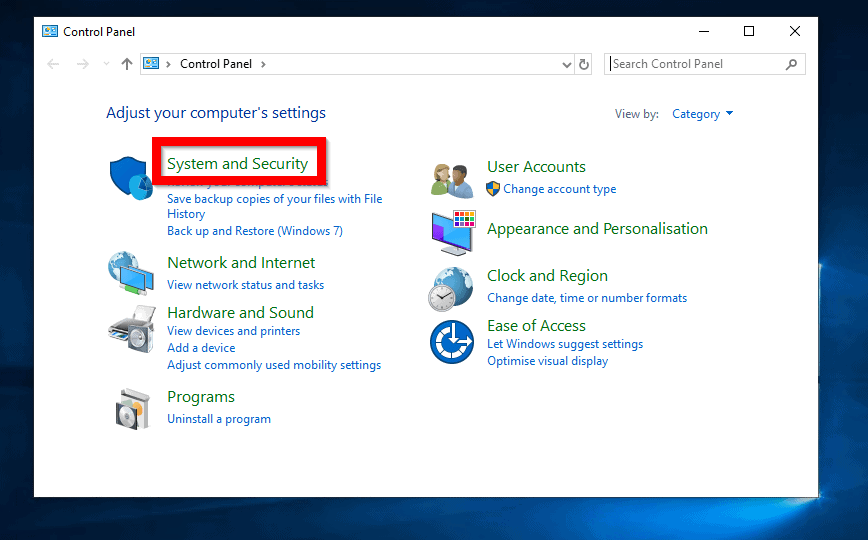The width and height of the screenshot is (868, 540).
Task: Open Appearance and Personalisation category
Action: pyautogui.click(x=597, y=229)
